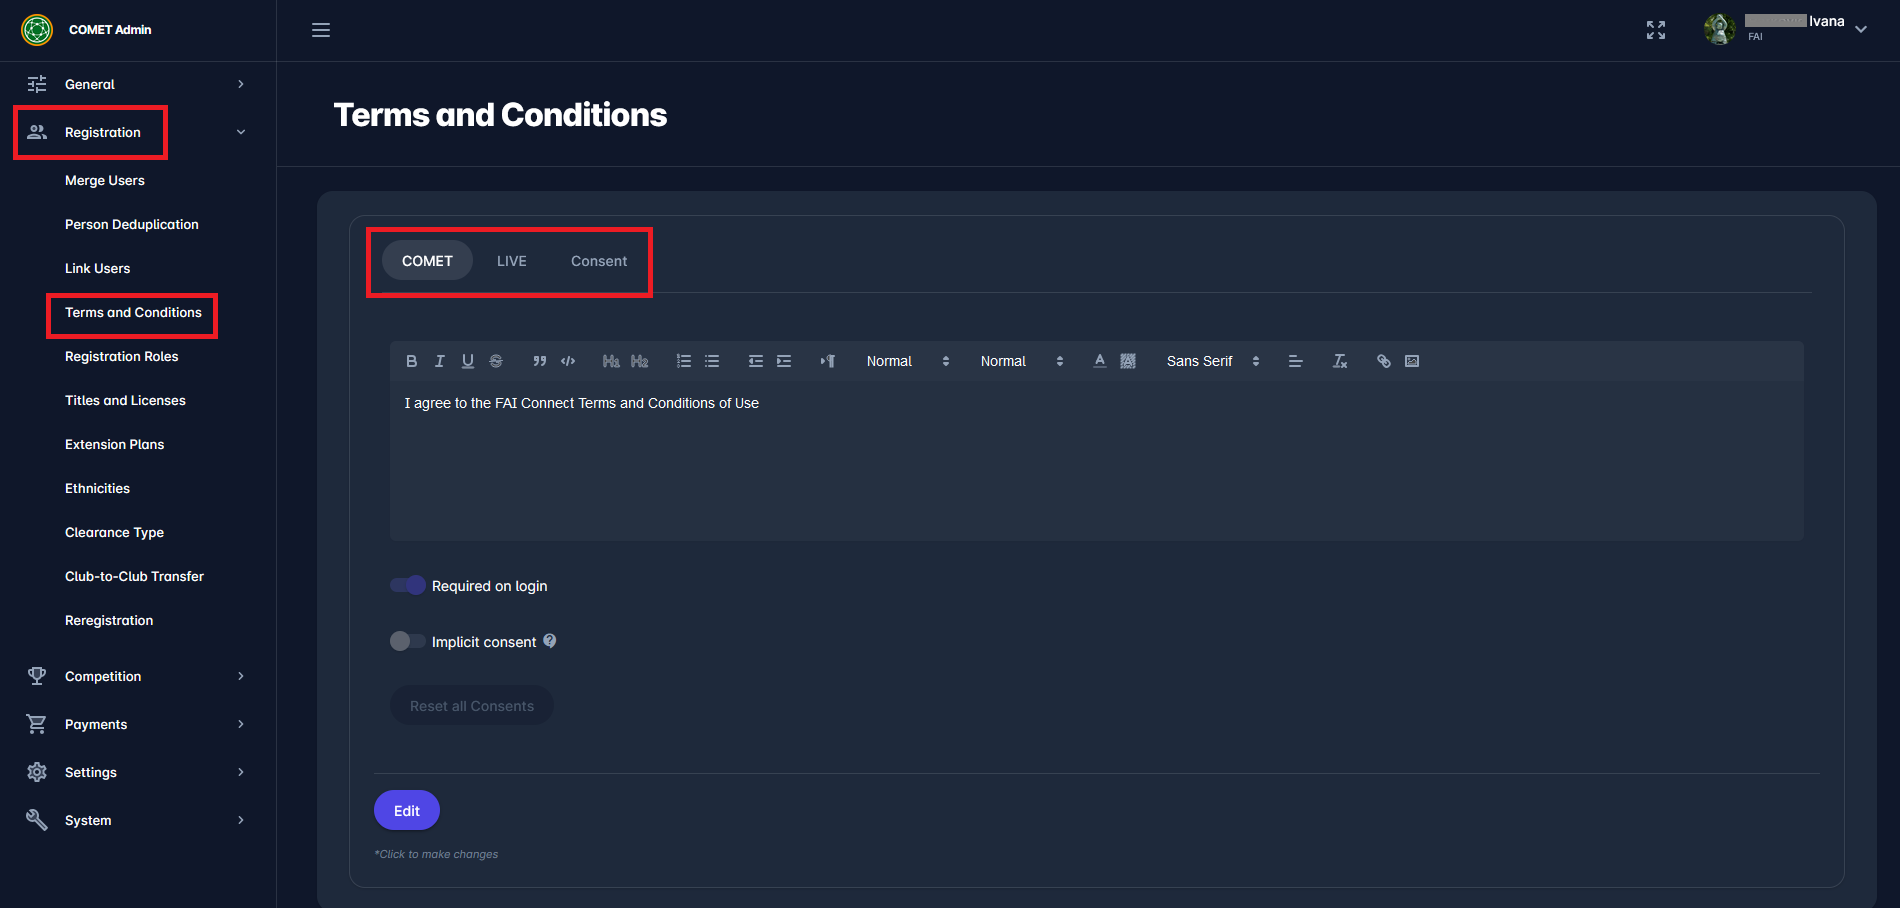Click the Edit button
The image size is (1900, 908).
tap(406, 810)
